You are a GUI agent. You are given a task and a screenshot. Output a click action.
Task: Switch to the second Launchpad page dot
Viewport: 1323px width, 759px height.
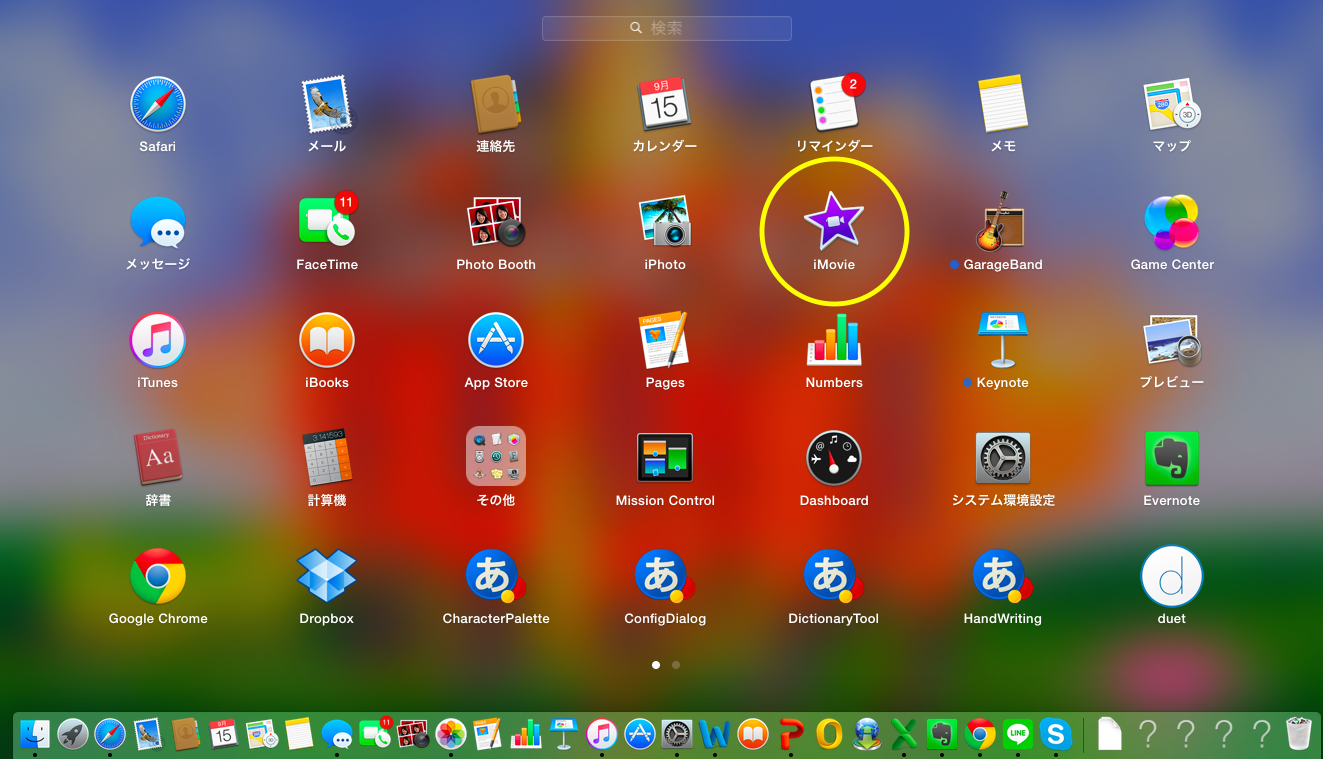coord(676,664)
